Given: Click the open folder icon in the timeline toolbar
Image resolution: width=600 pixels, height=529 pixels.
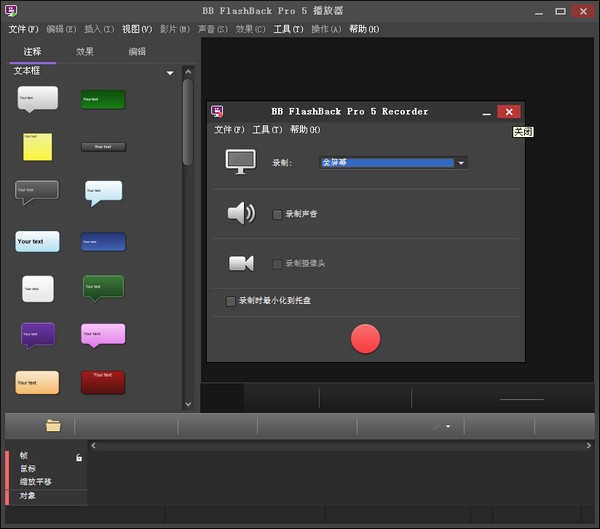Looking at the screenshot, I should (53, 426).
